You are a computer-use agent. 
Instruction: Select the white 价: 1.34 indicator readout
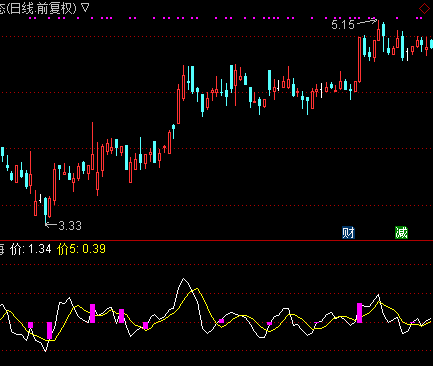tap(31, 249)
